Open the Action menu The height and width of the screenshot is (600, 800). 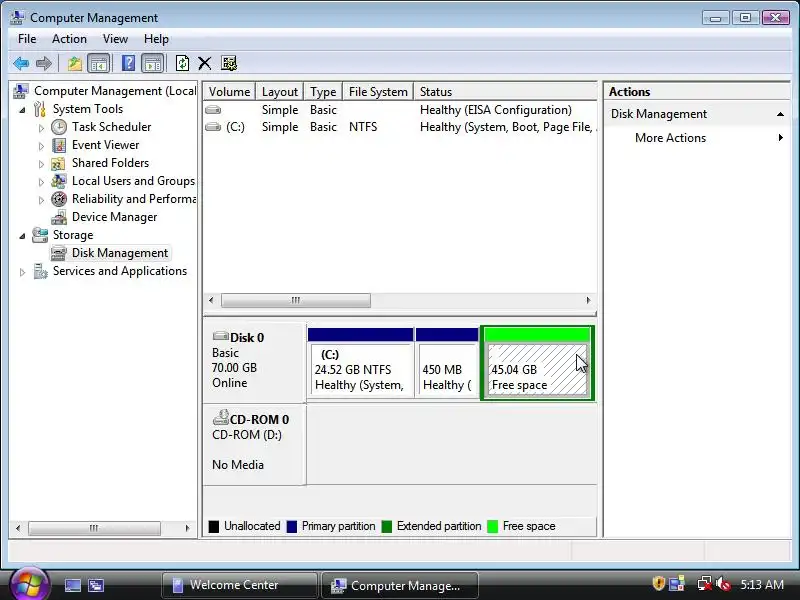[x=69, y=39]
